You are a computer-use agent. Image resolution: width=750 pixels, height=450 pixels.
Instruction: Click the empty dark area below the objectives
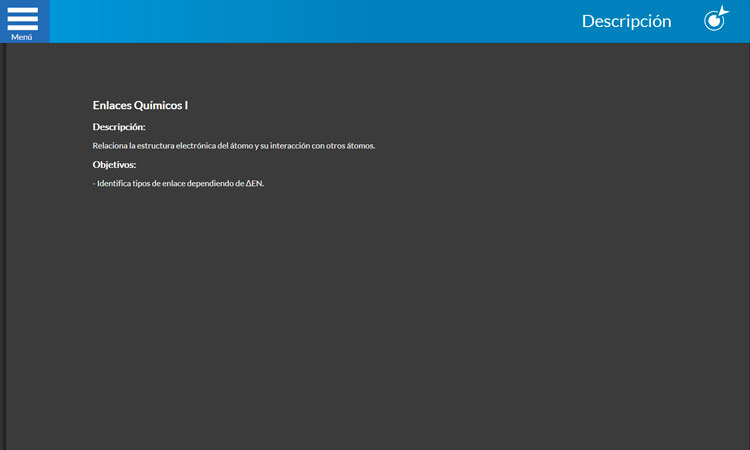(375, 320)
